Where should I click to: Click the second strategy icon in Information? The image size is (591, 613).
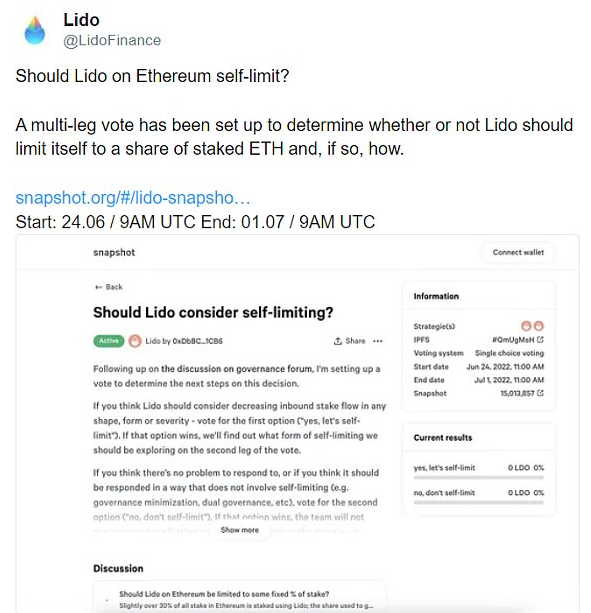click(x=539, y=326)
